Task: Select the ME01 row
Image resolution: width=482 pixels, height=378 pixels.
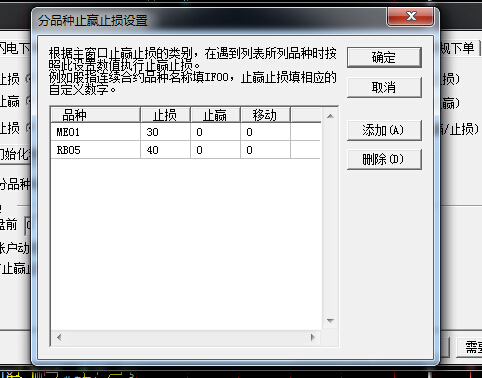Action: pos(186,132)
